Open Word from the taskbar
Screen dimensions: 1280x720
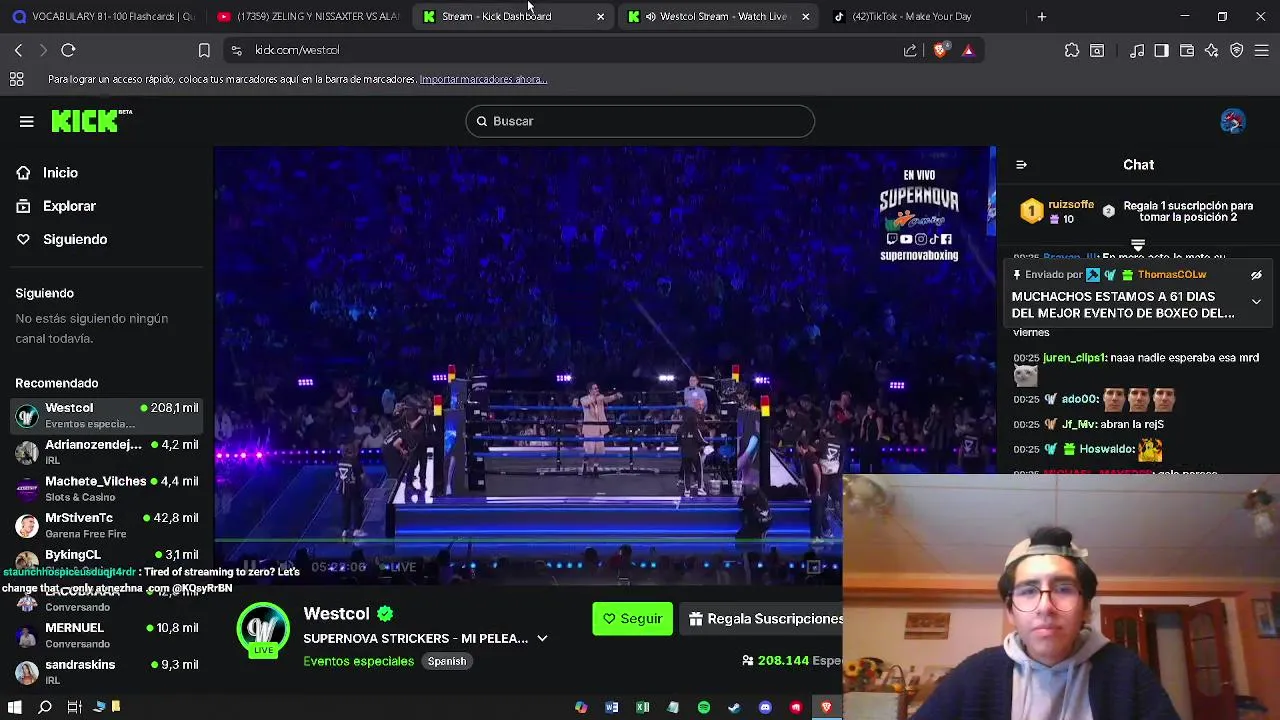[612, 707]
